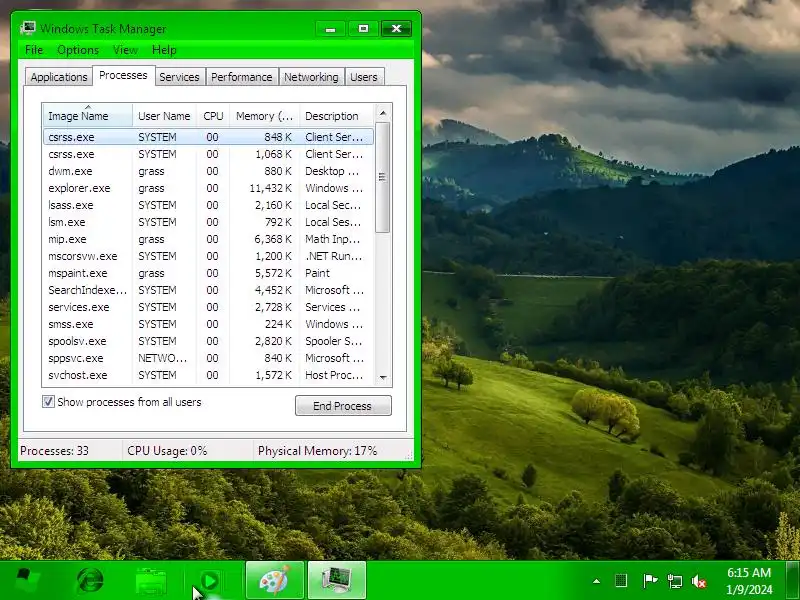Open the clock showing 6:15 AM
The image size is (800, 600).
(x=749, y=581)
